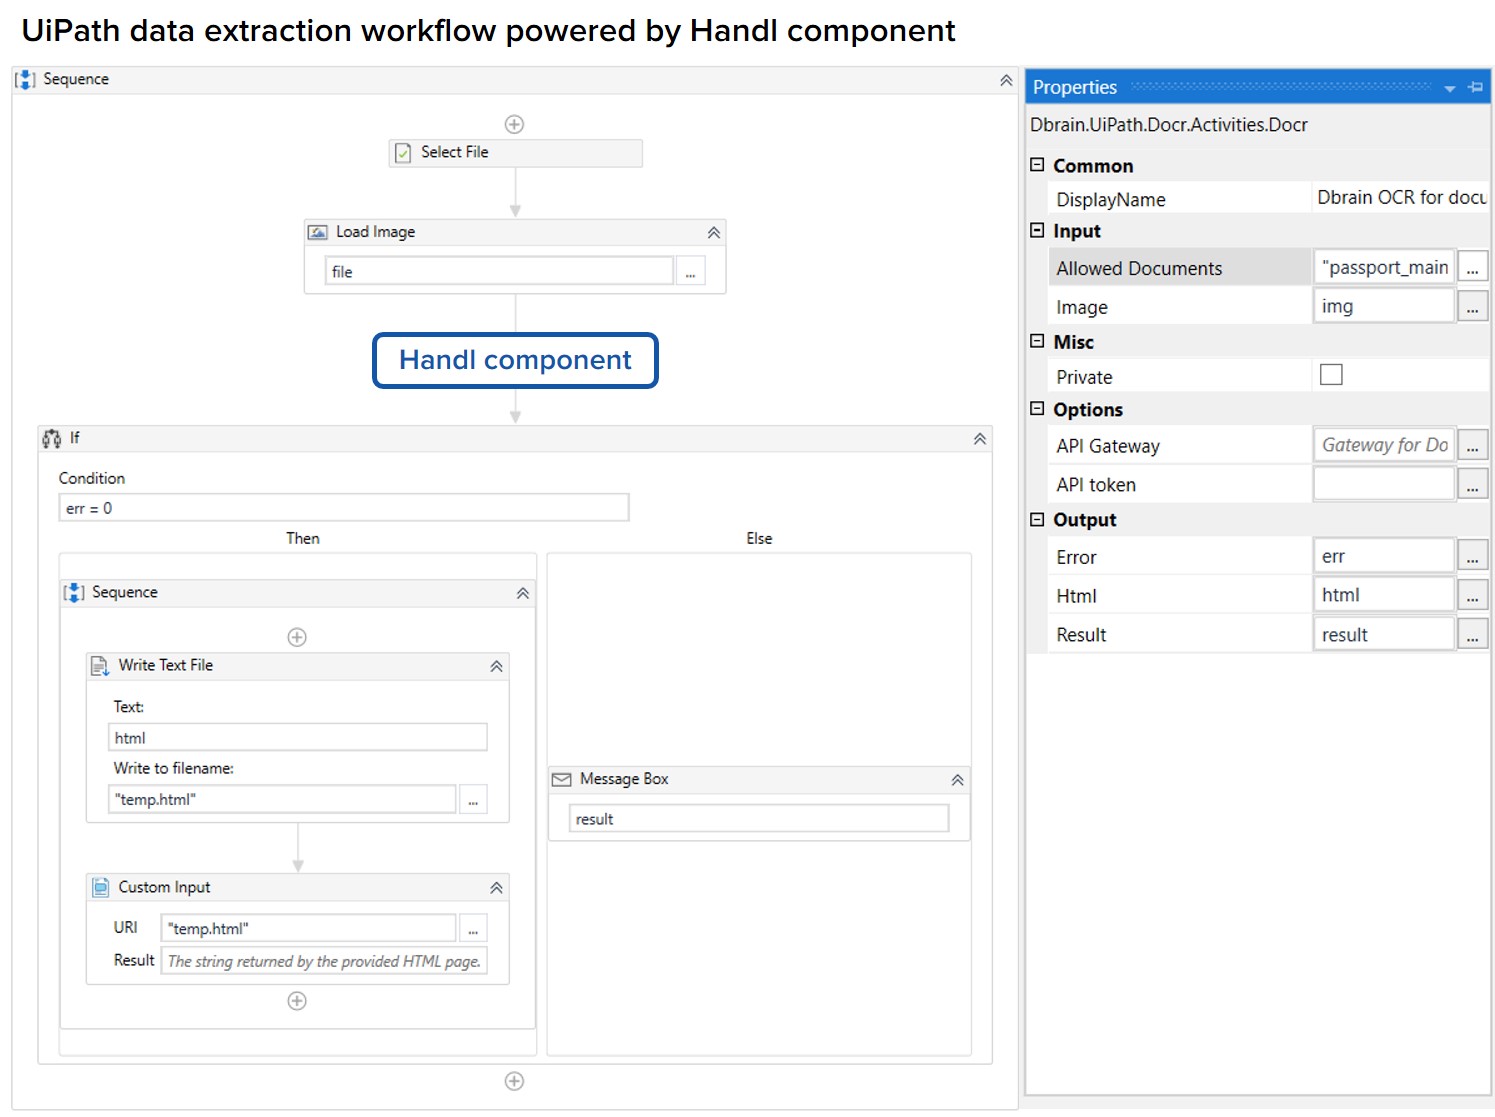
Task: Click the Write Text File activity icon
Action: [100, 666]
